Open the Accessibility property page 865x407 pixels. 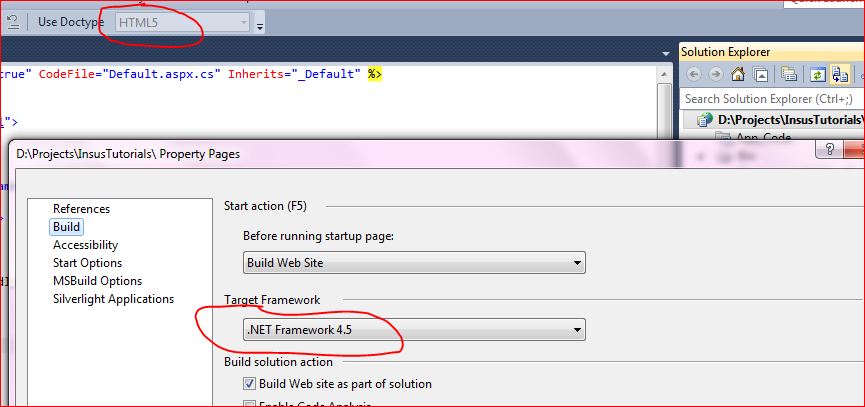point(86,244)
